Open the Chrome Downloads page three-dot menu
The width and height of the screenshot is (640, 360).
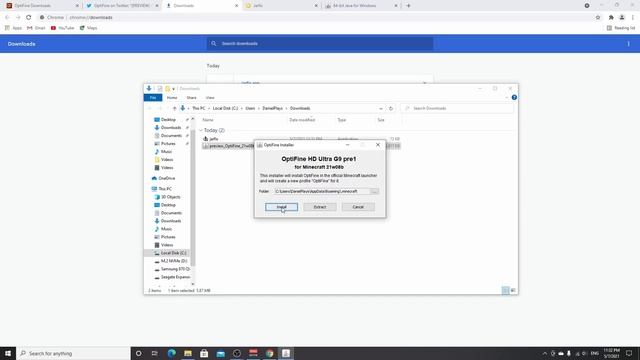point(629,44)
